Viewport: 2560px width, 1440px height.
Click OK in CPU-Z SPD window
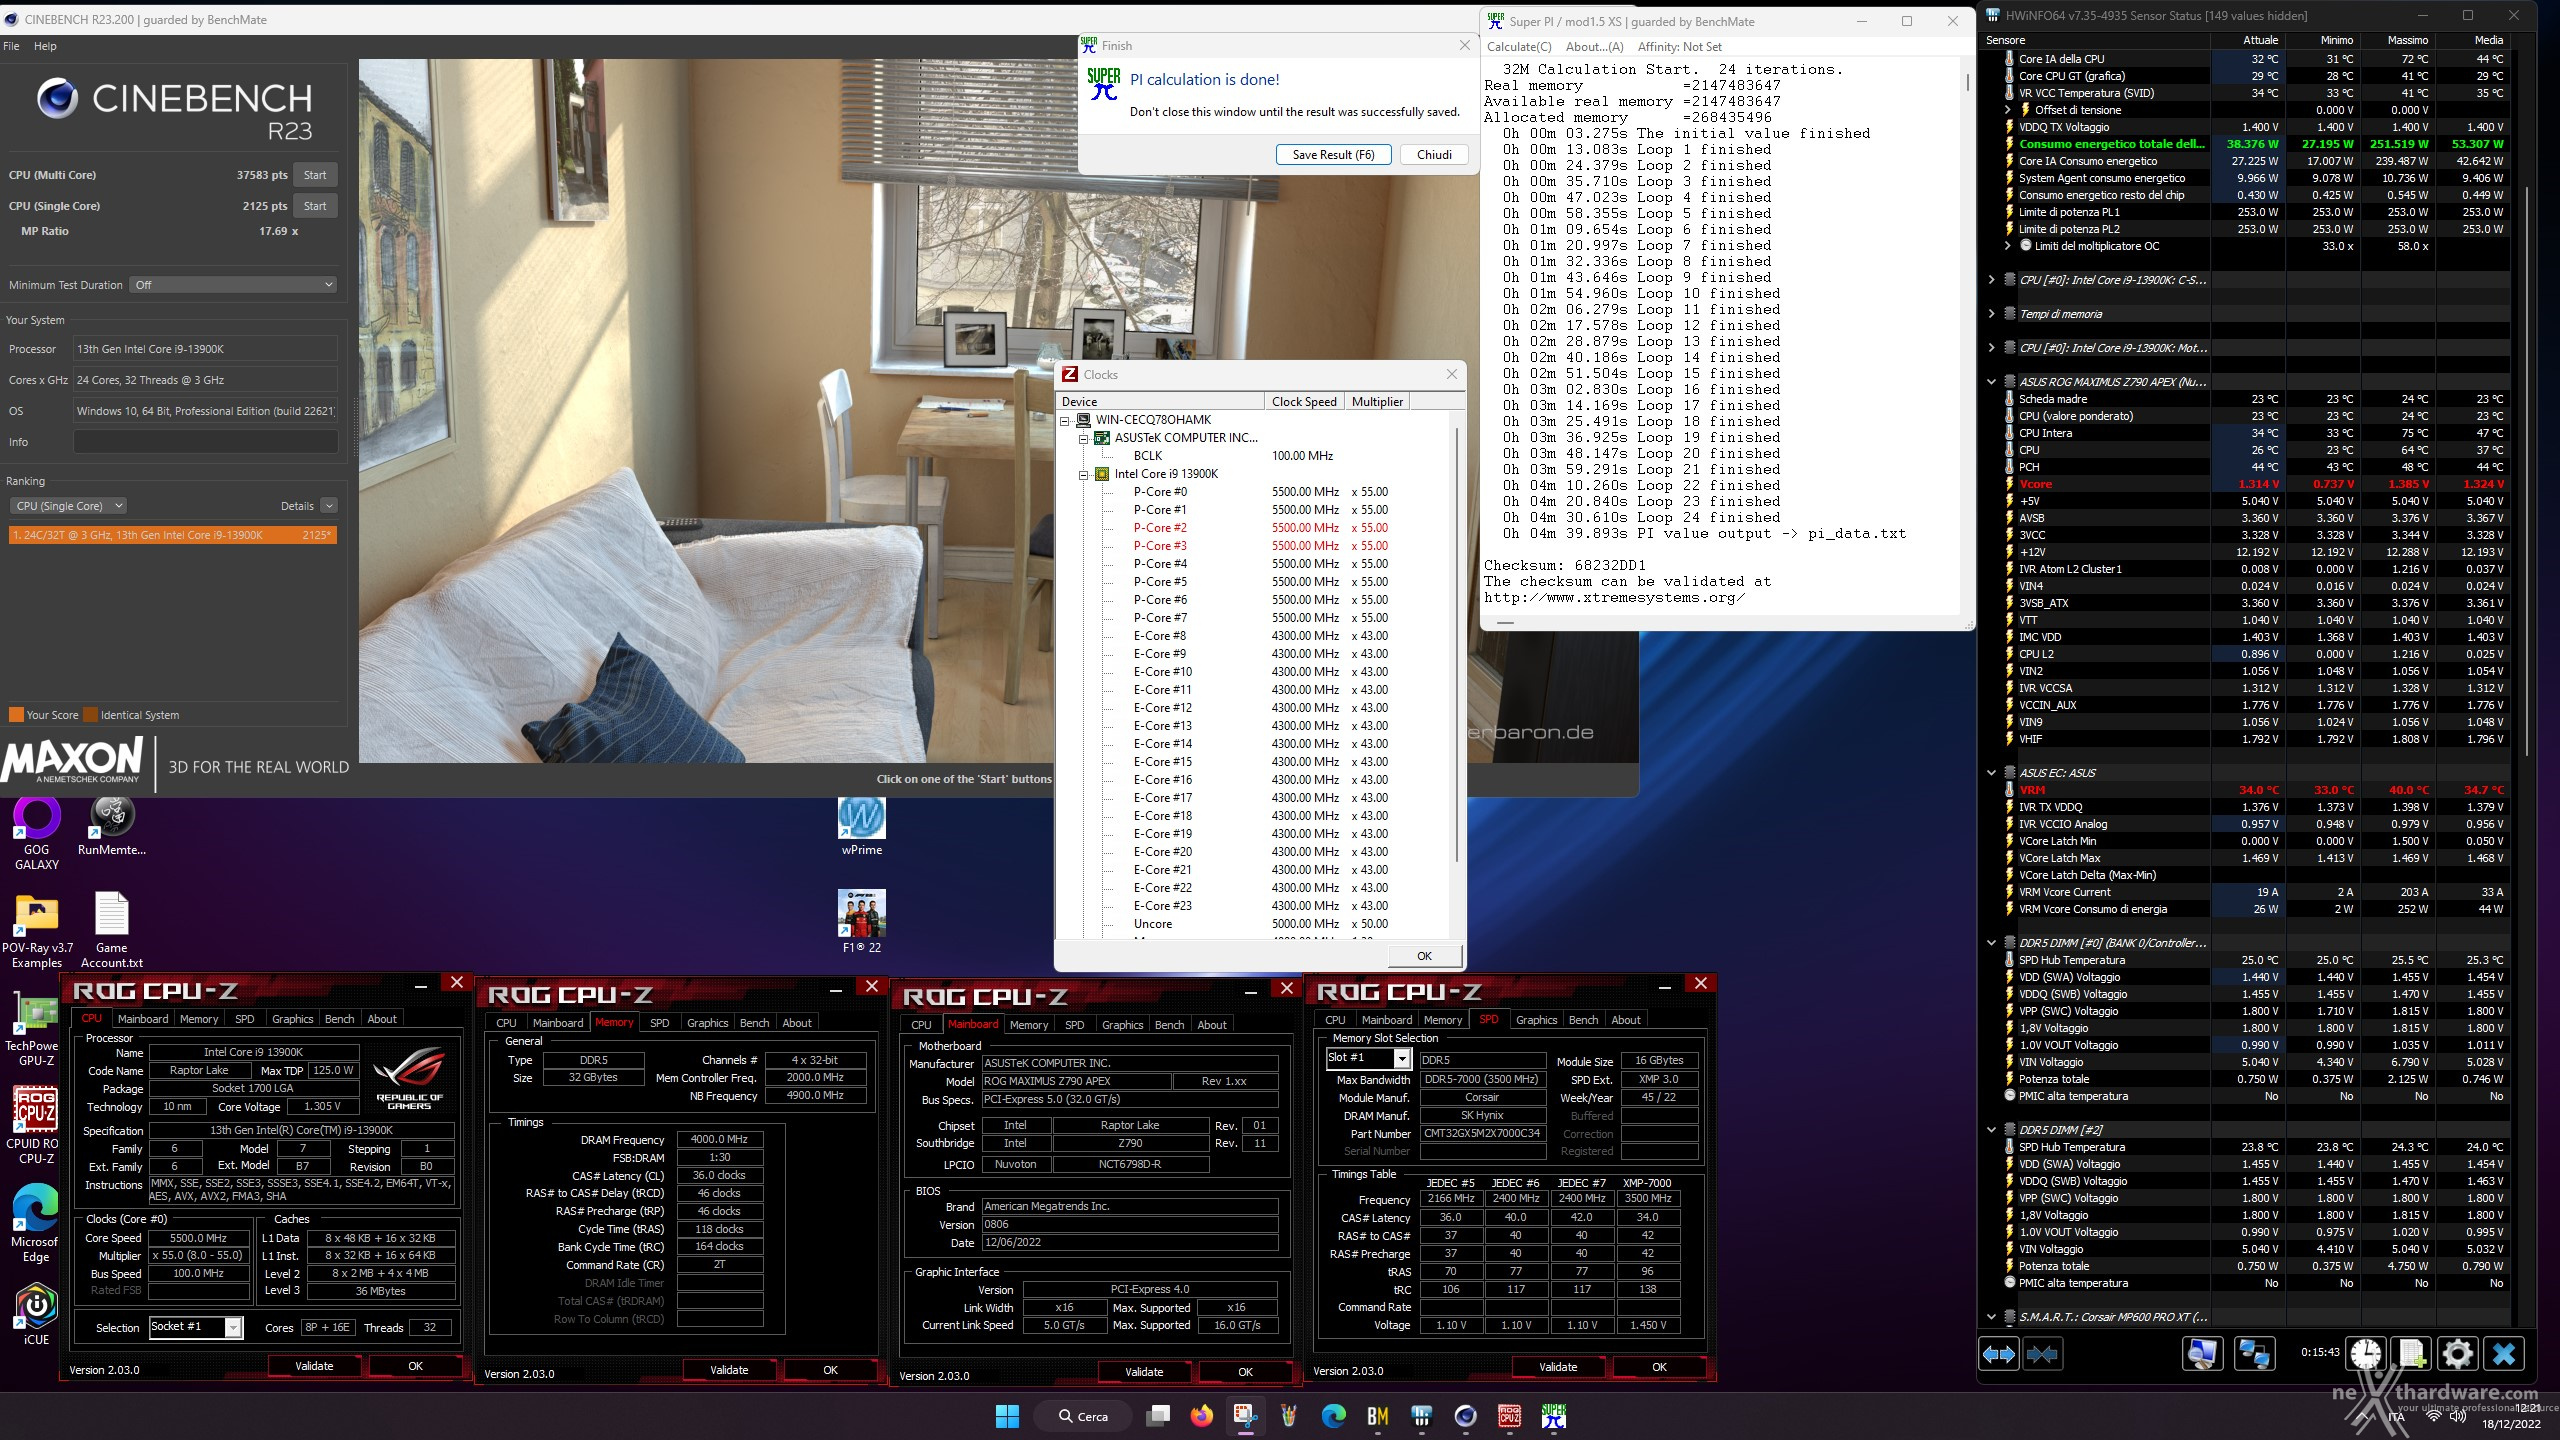[1659, 1367]
